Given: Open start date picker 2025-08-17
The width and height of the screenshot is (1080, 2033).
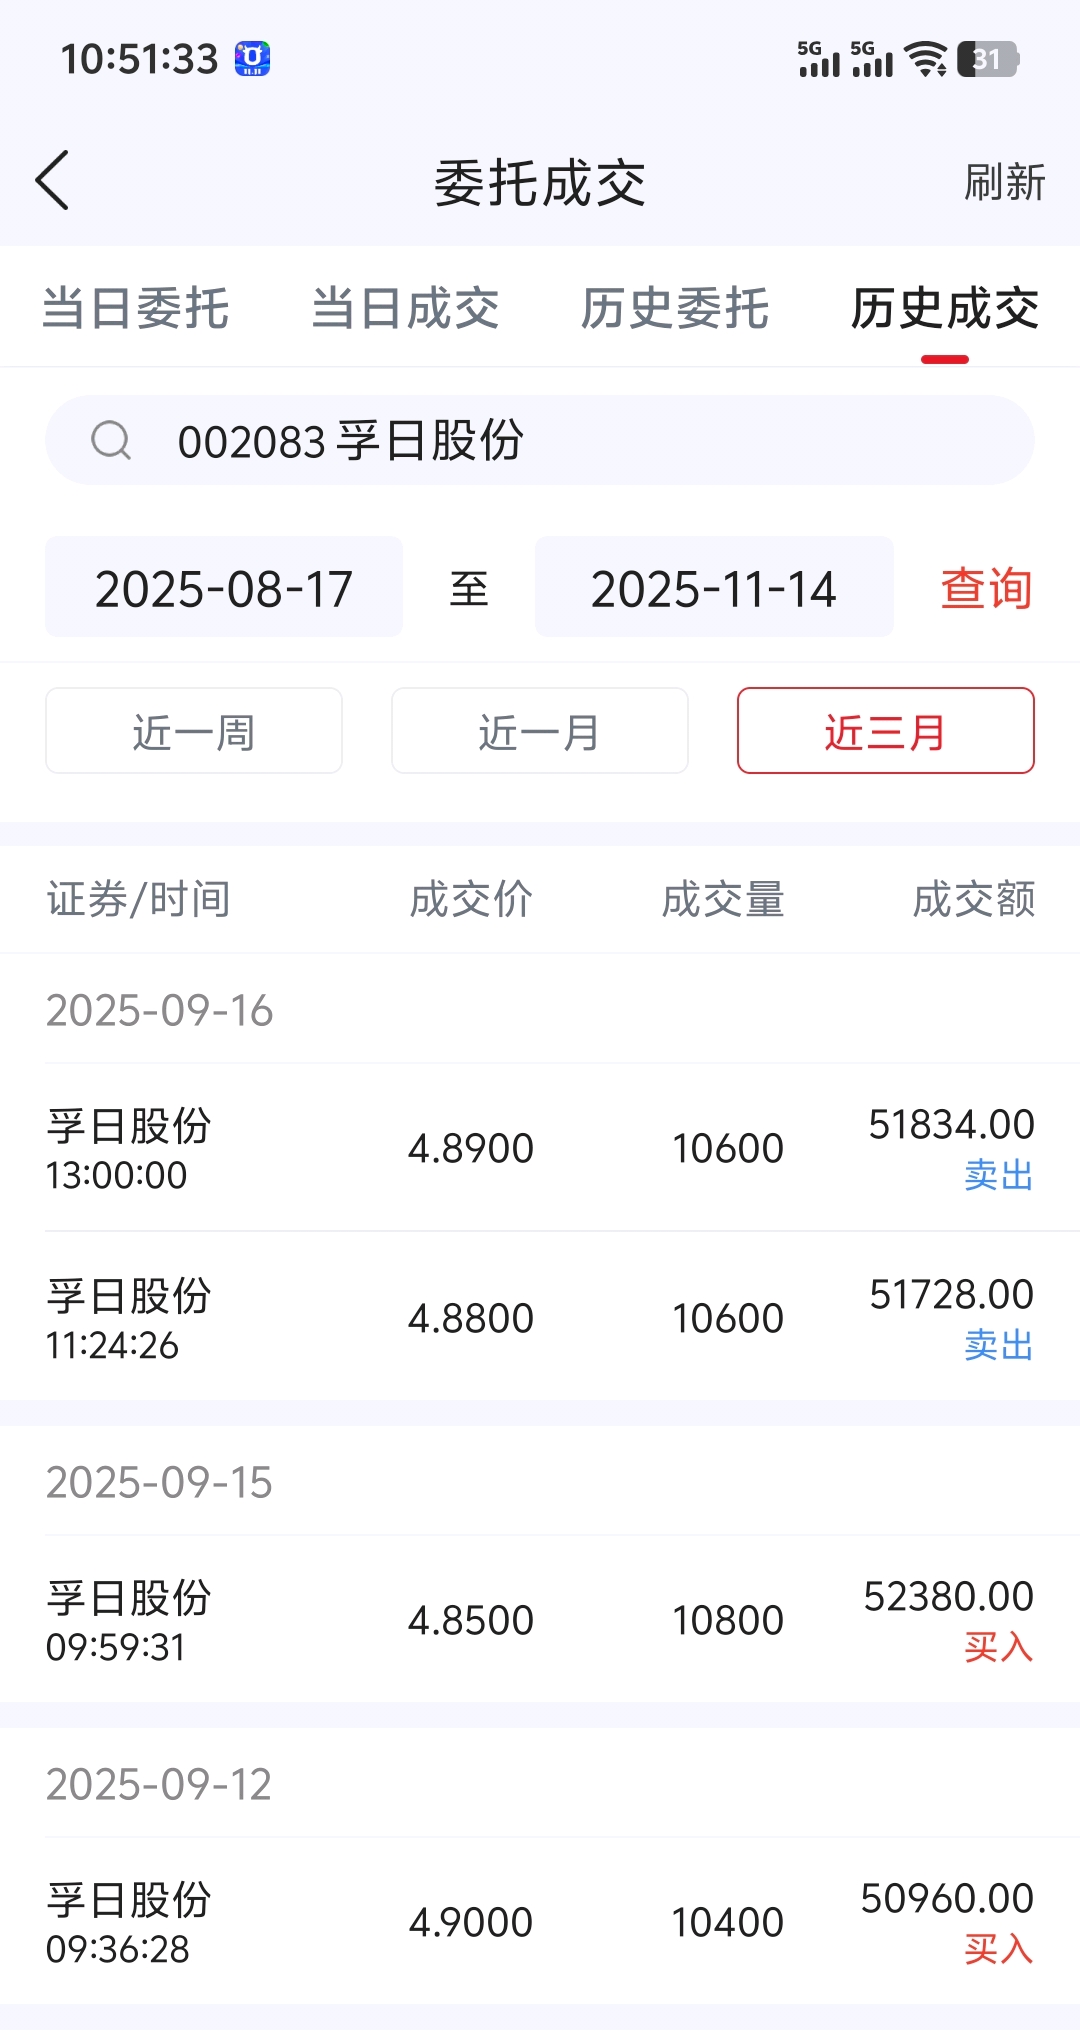Looking at the screenshot, I should point(224,588).
